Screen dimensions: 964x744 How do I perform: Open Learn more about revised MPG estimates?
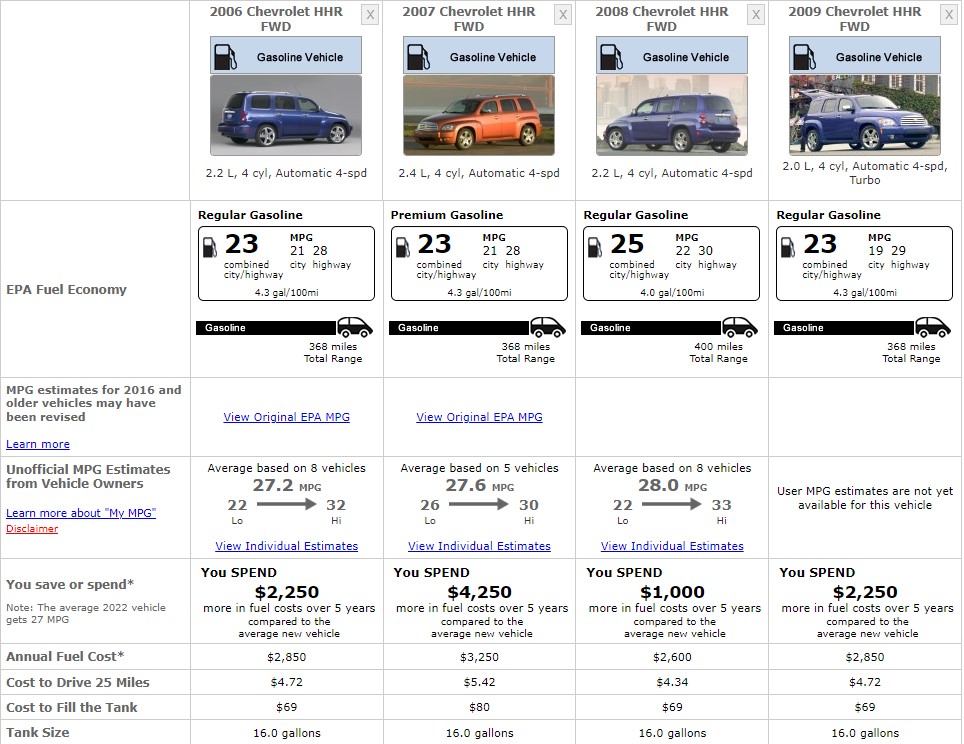tap(38, 444)
